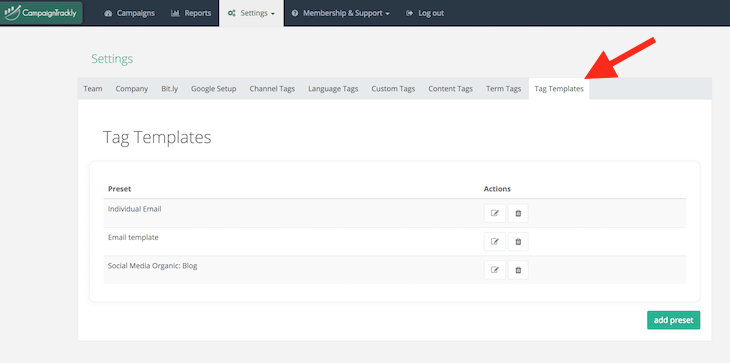Delete the Email template preset

point(518,242)
